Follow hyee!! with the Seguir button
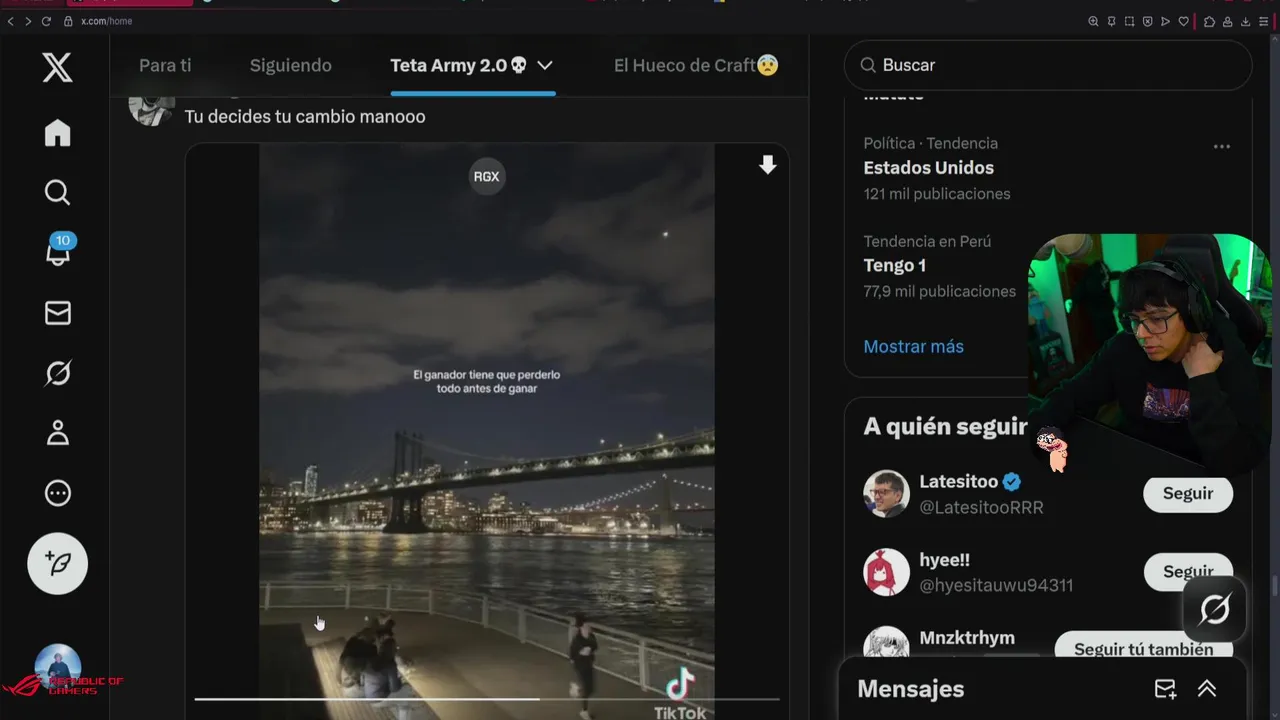The width and height of the screenshot is (1280, 720). pos(1188,572)
